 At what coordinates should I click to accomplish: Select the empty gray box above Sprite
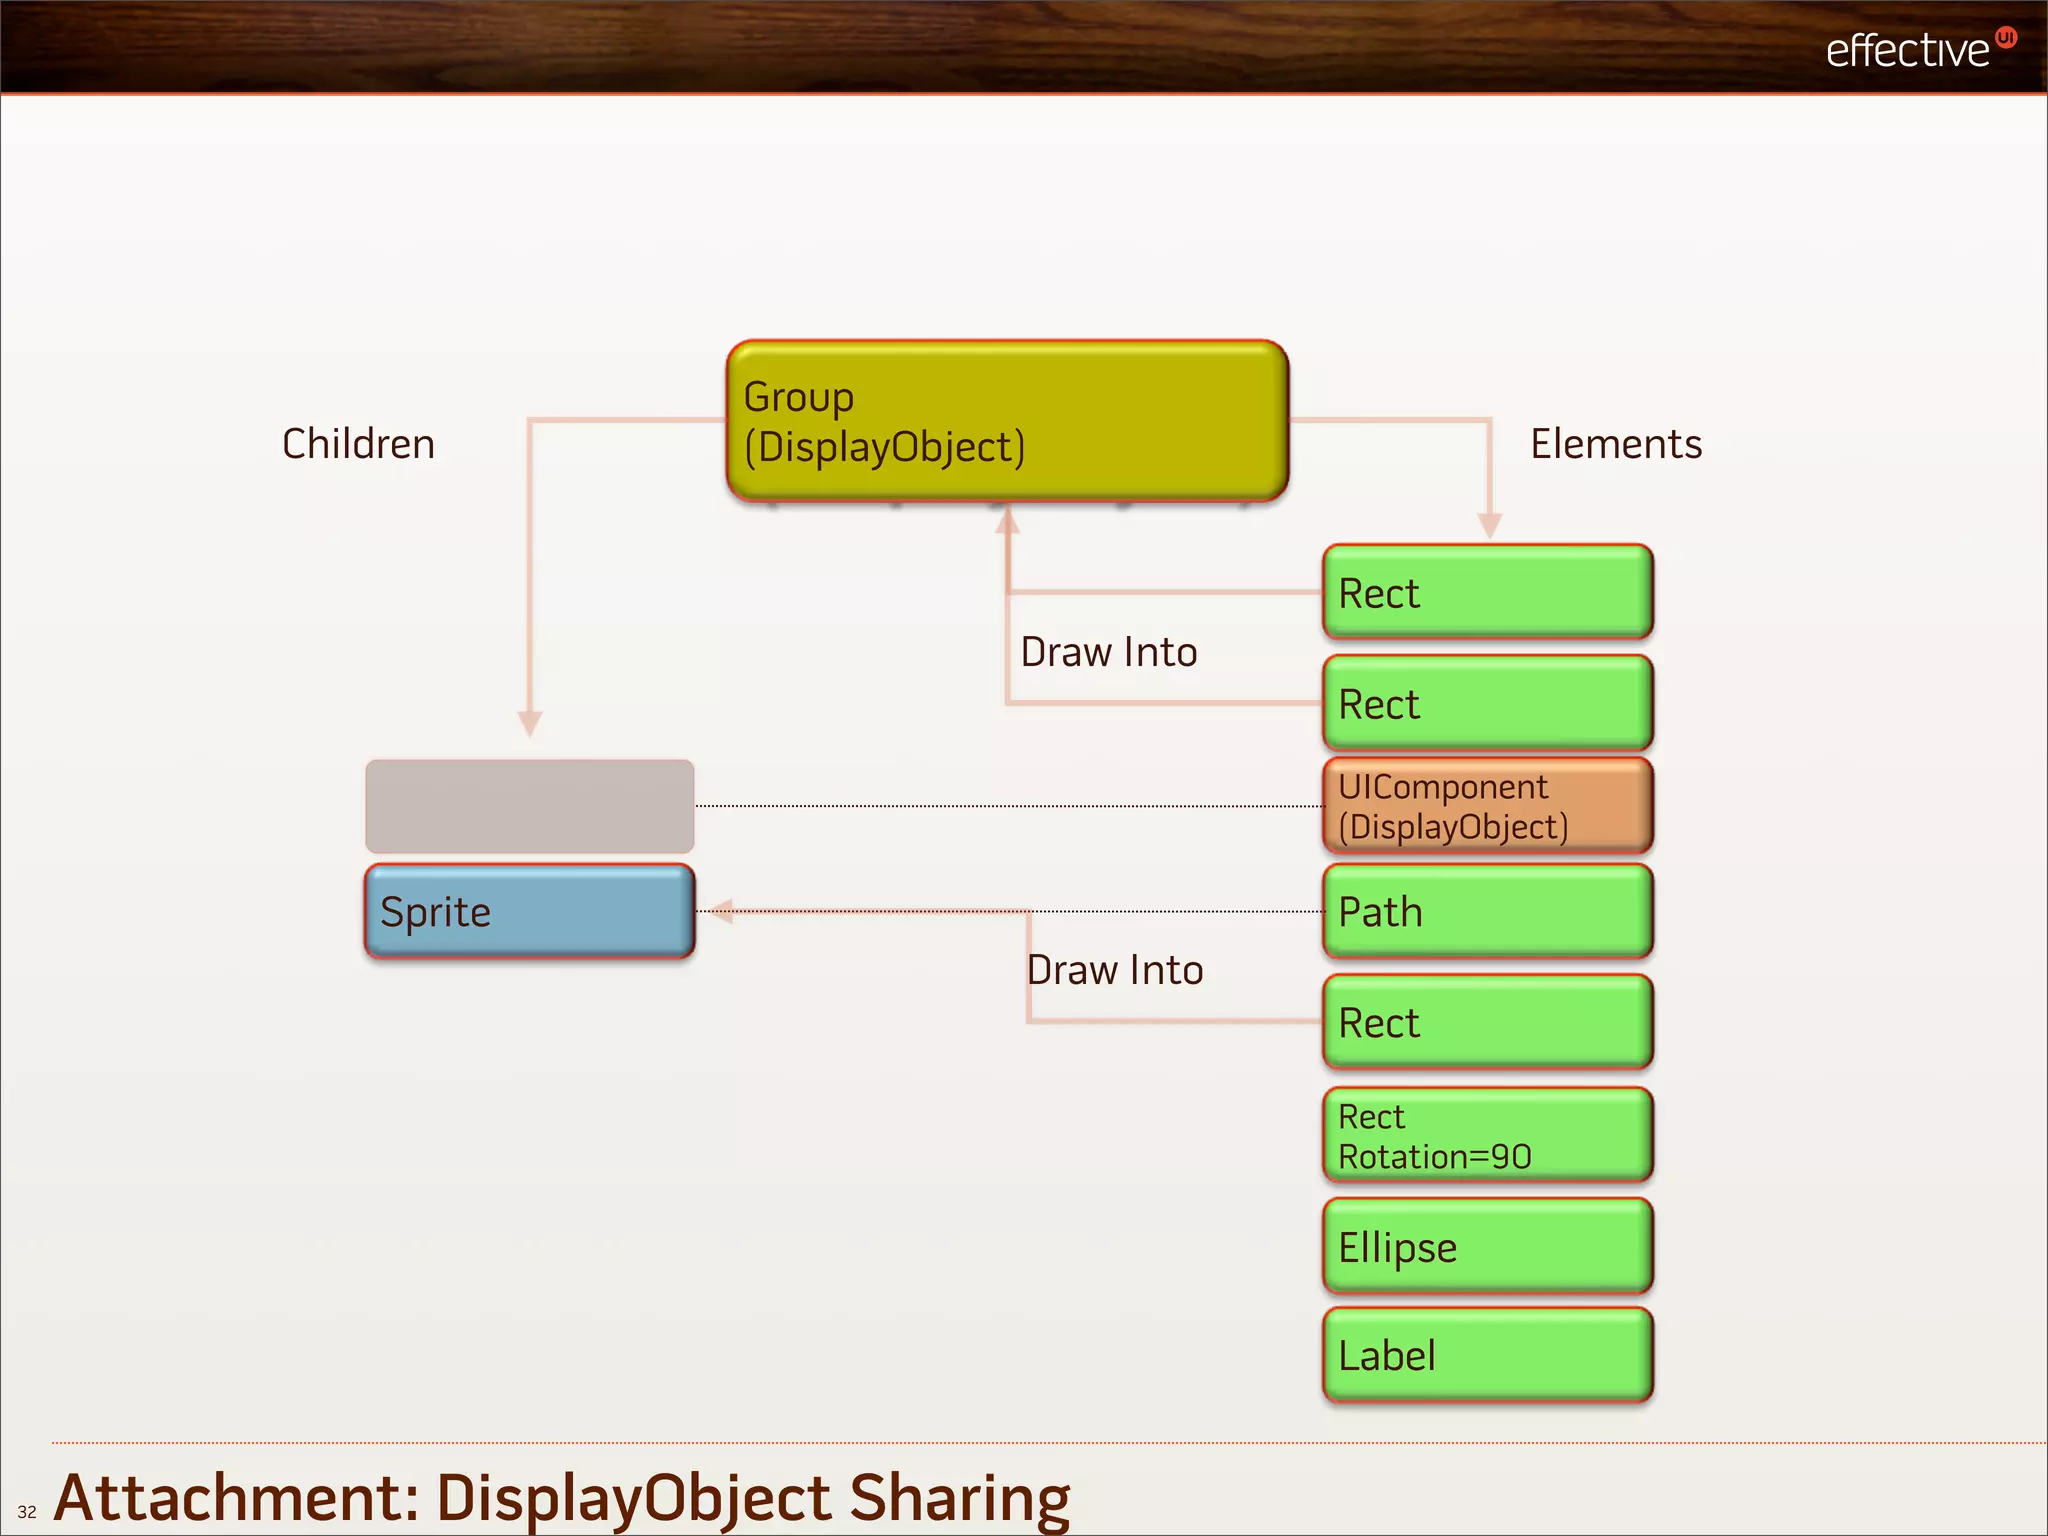coord(529,806)
